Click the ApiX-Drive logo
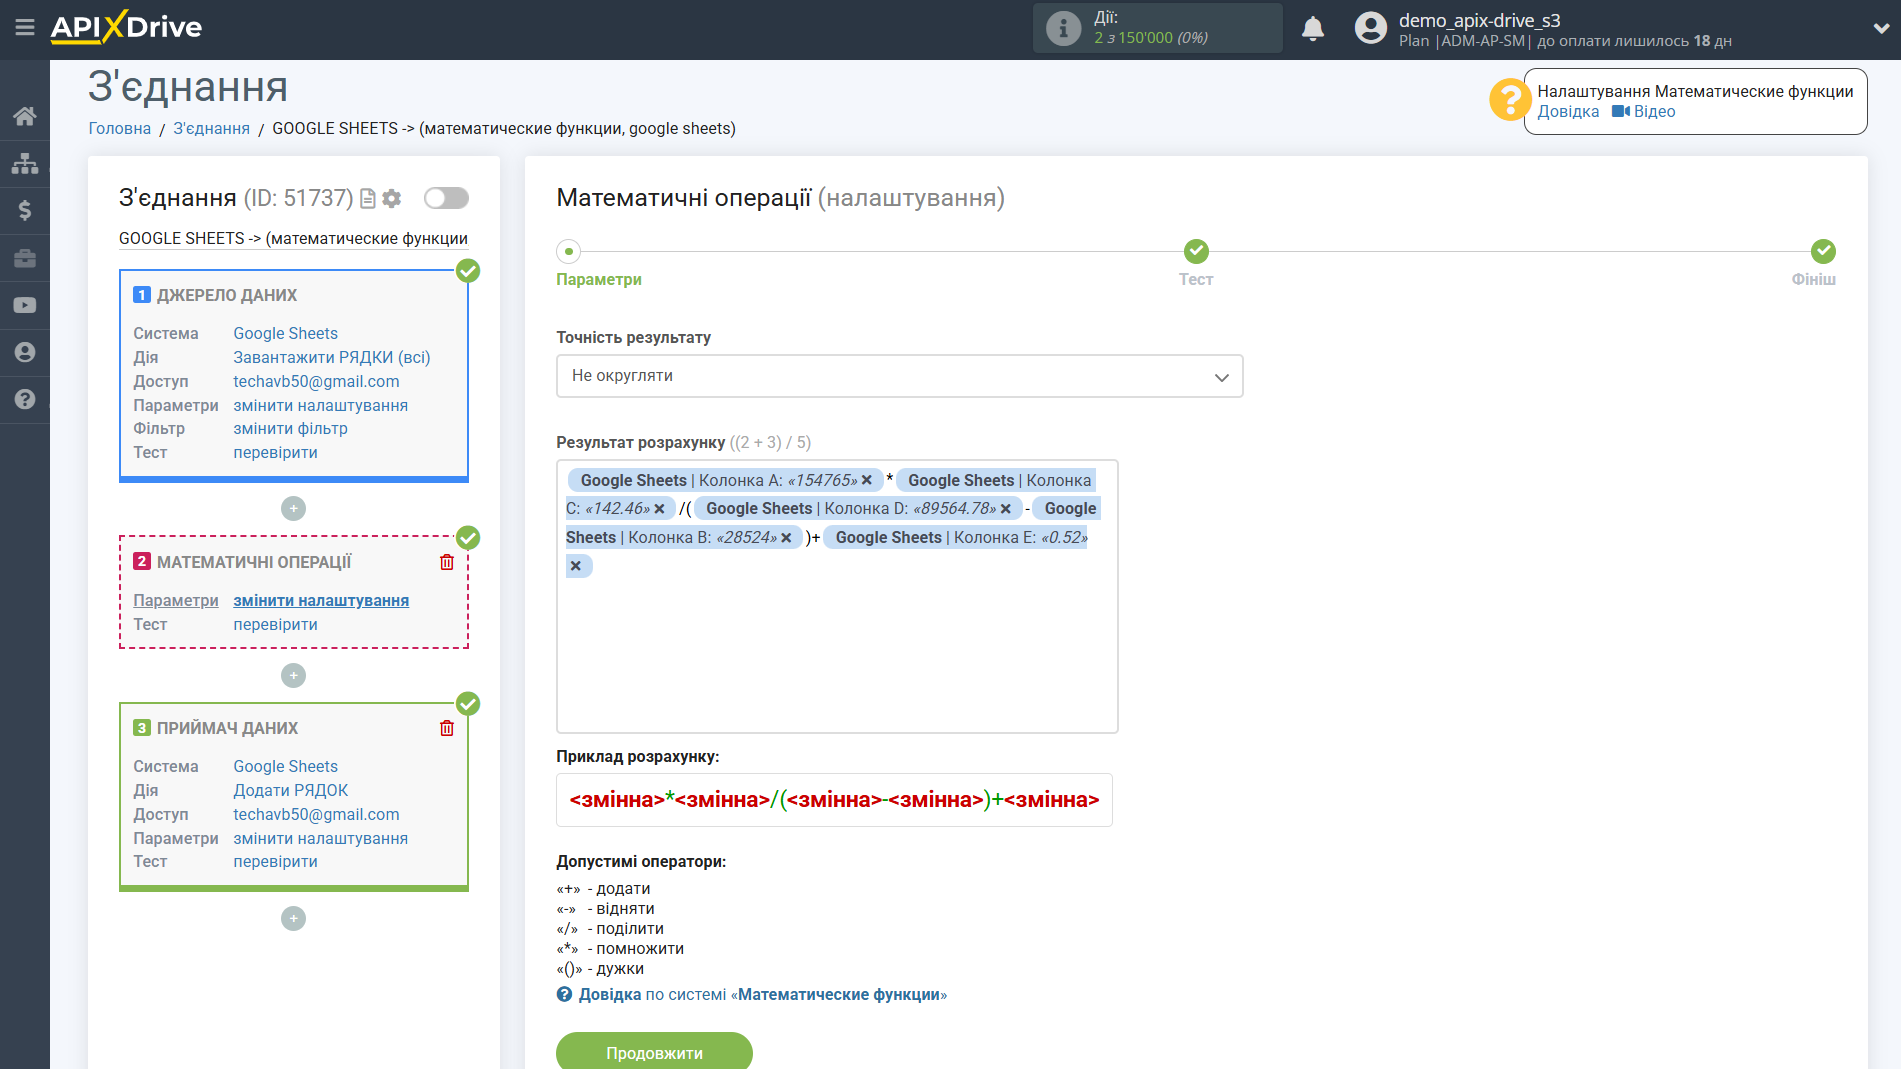Viewport: 1901px width, 1069px height. (x=126, y=27)
